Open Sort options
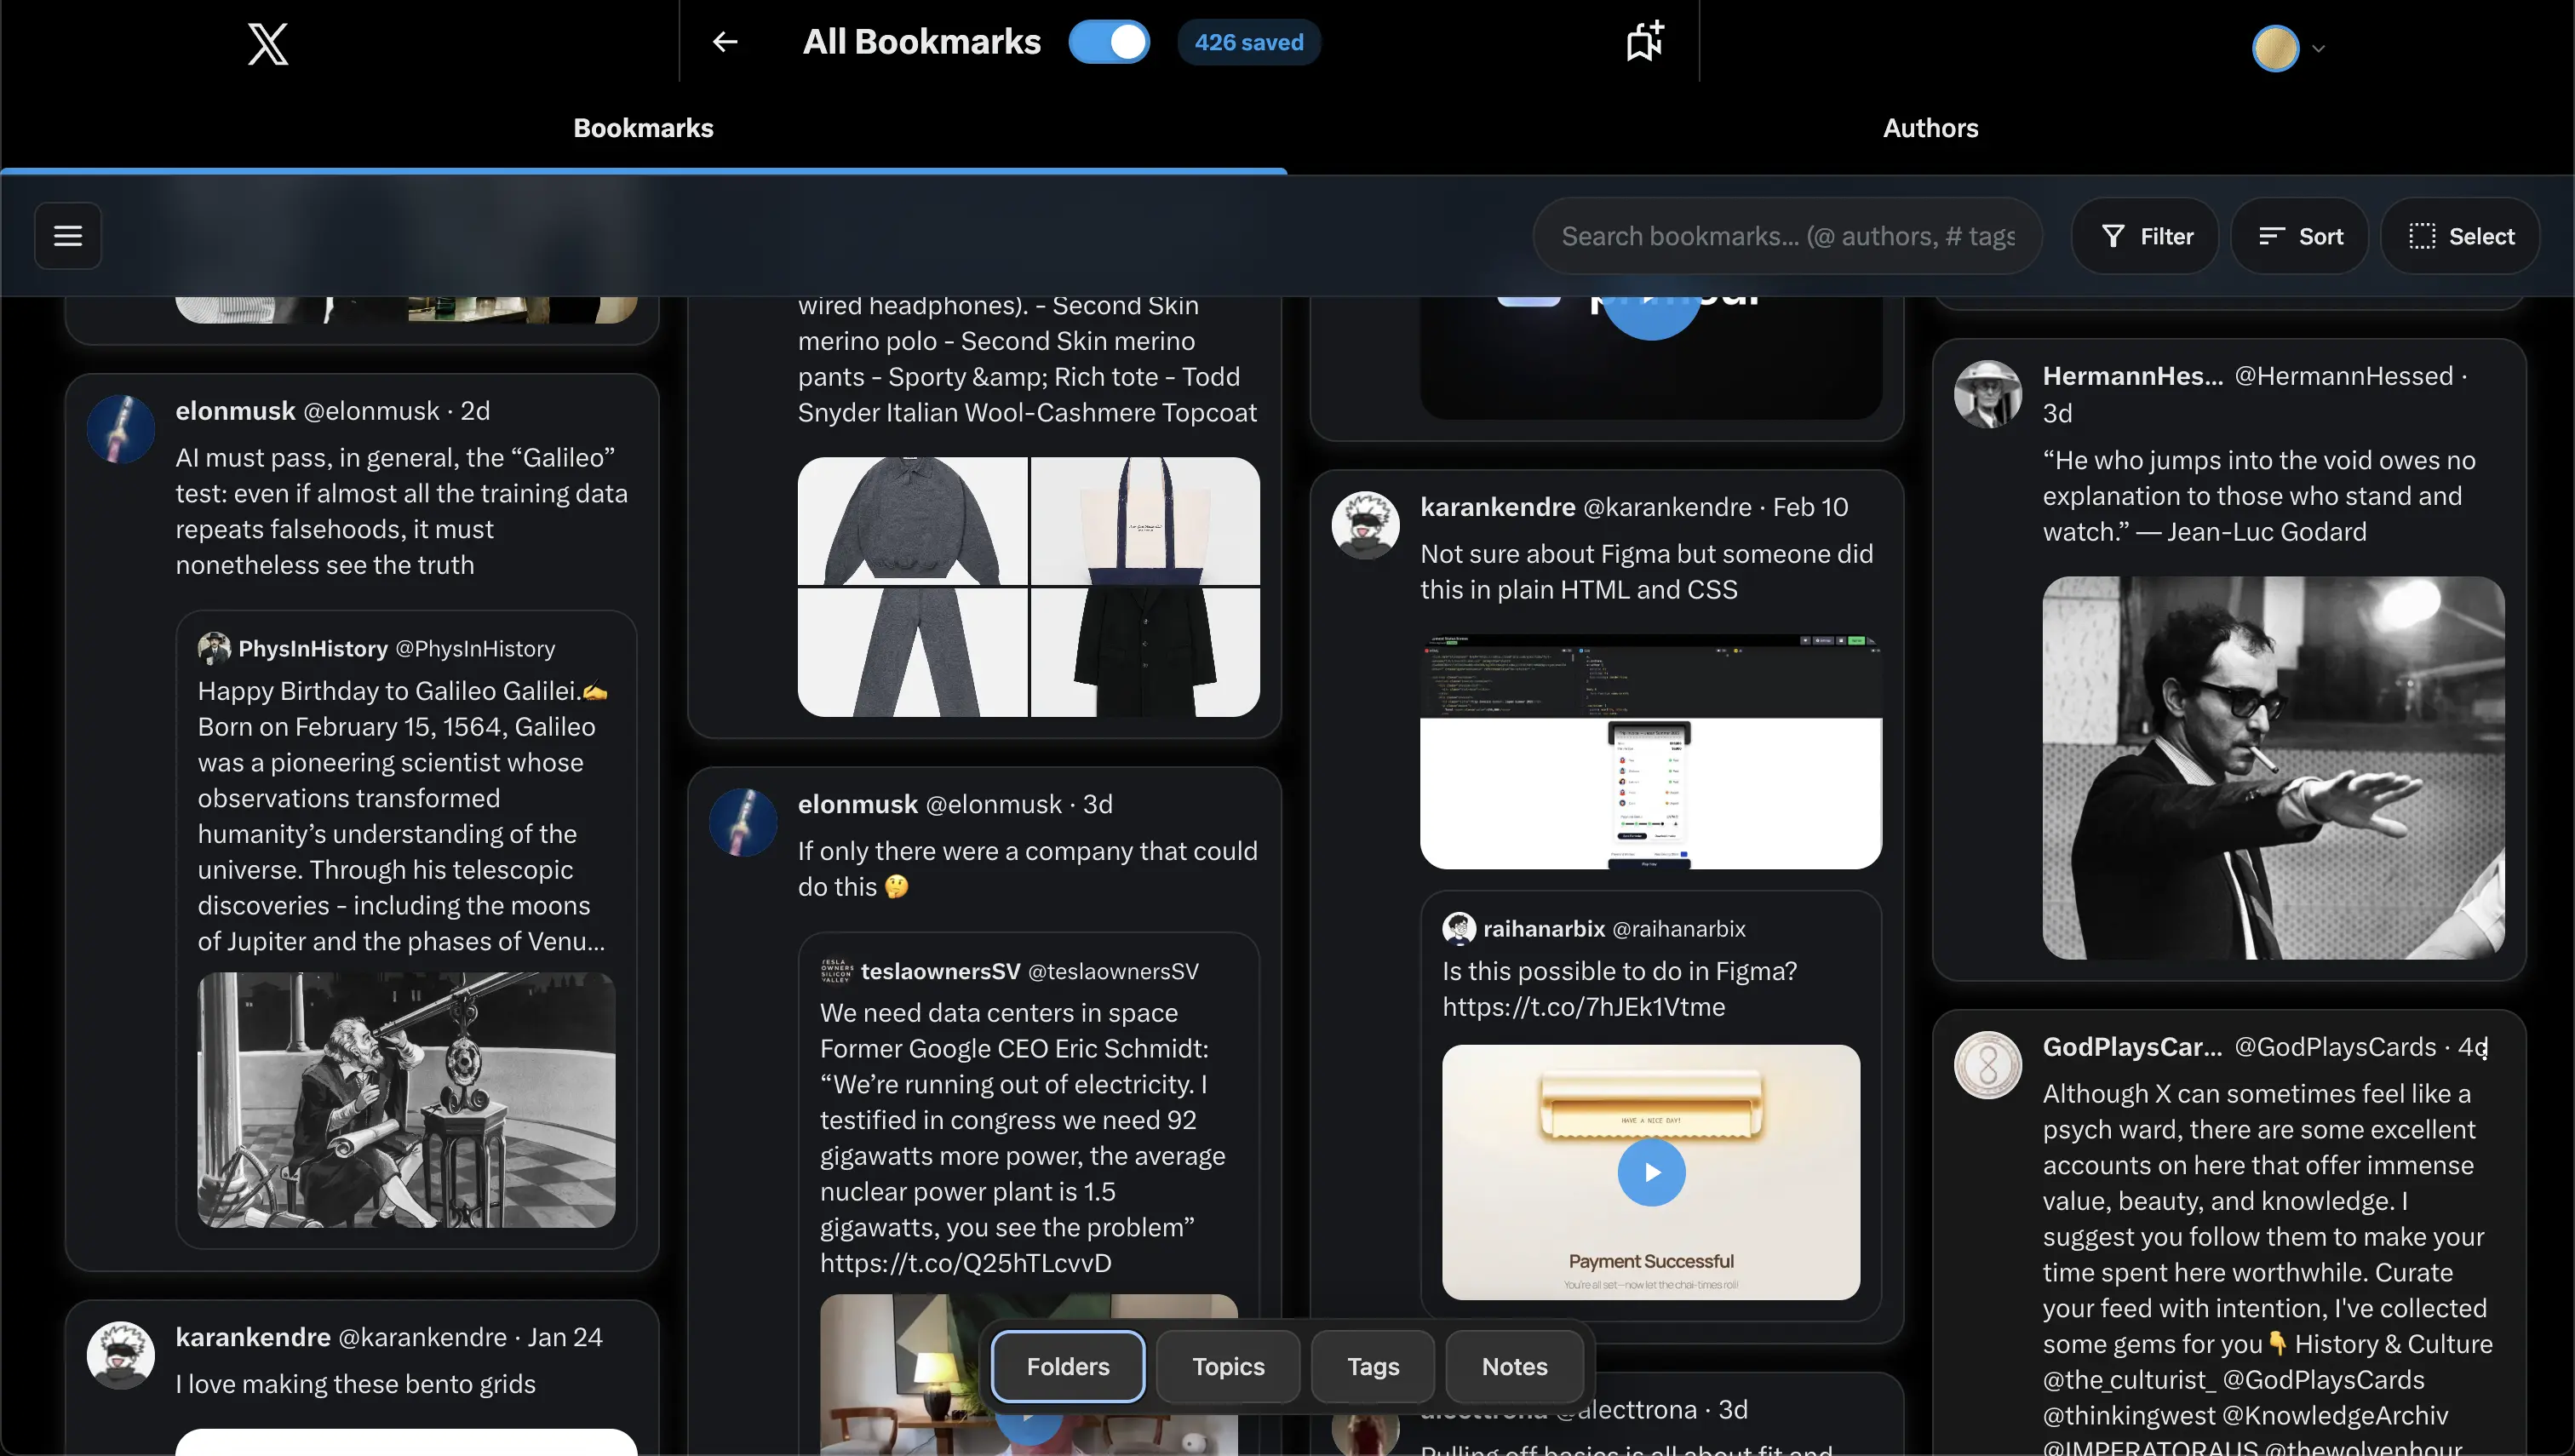The width and height of the screenshot is (2575, 1456). coord(2299,235)
